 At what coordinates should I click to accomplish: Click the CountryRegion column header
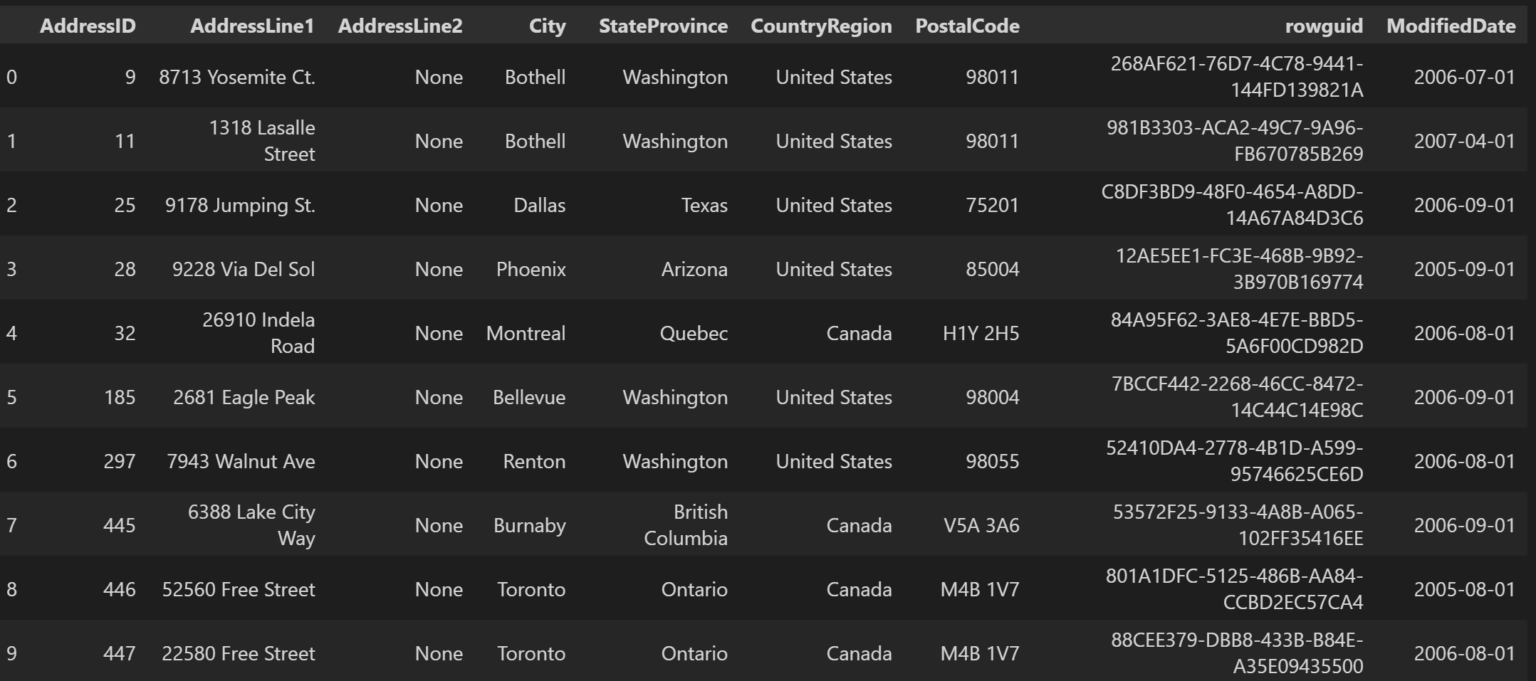(x=821, y=27)
